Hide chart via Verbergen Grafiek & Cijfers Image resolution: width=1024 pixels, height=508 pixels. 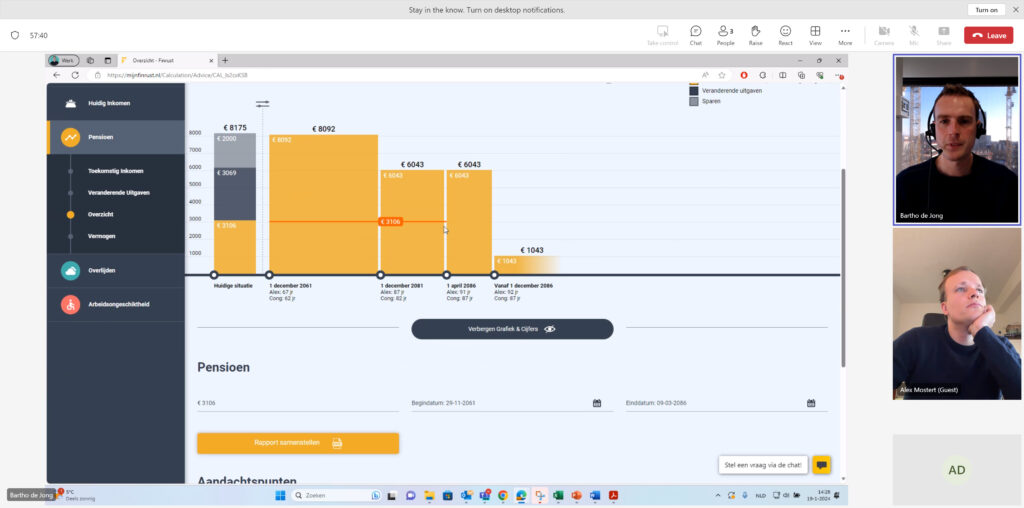pos(512,329)
